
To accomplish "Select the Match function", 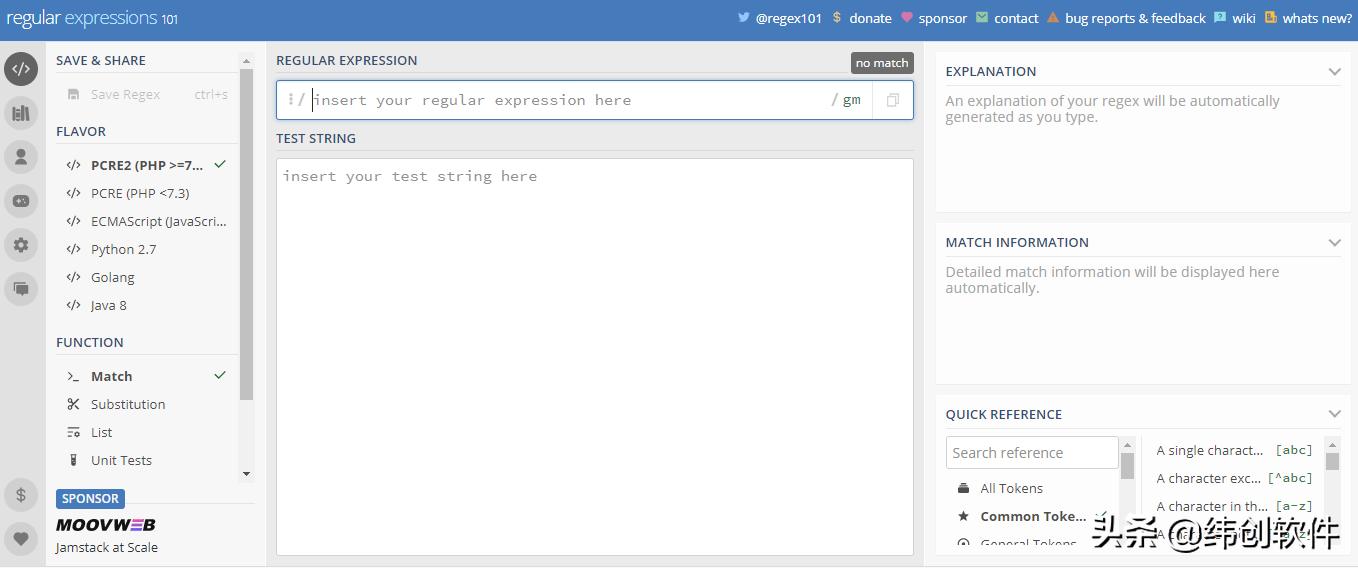I will 146,376.
